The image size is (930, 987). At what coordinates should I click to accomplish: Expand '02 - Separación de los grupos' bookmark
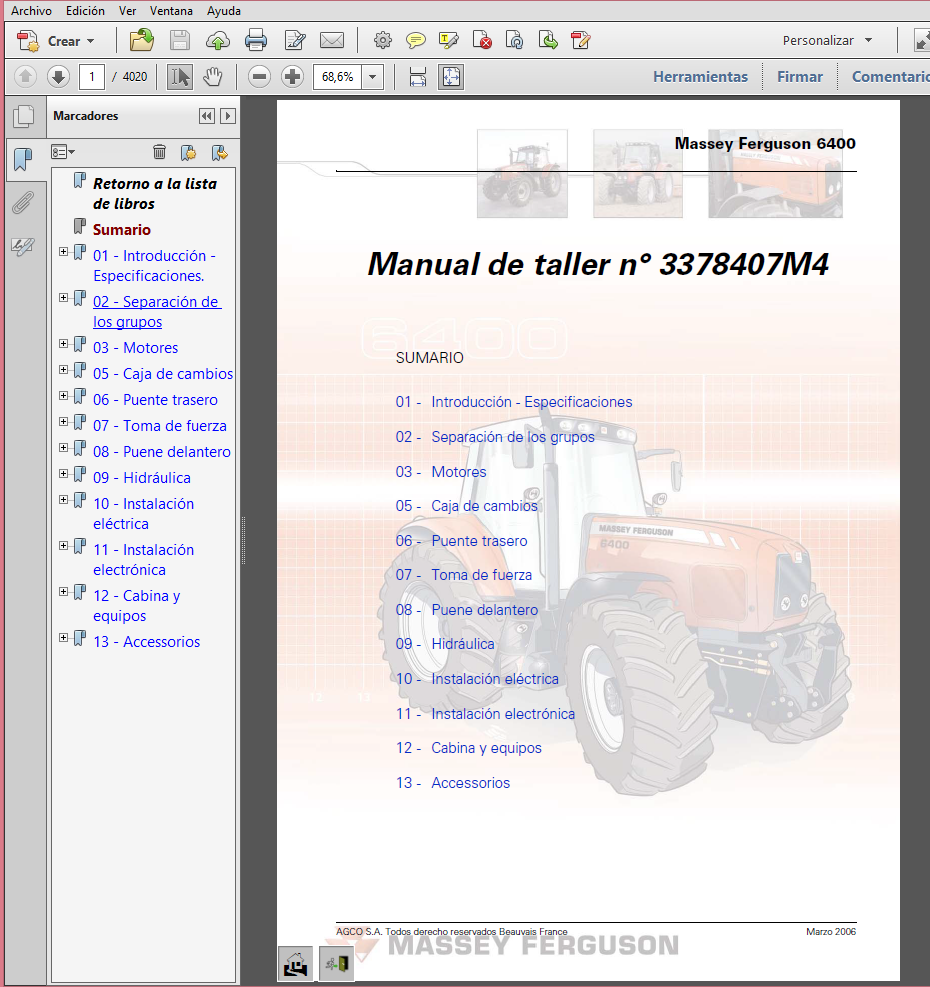[x=64, y=298]
